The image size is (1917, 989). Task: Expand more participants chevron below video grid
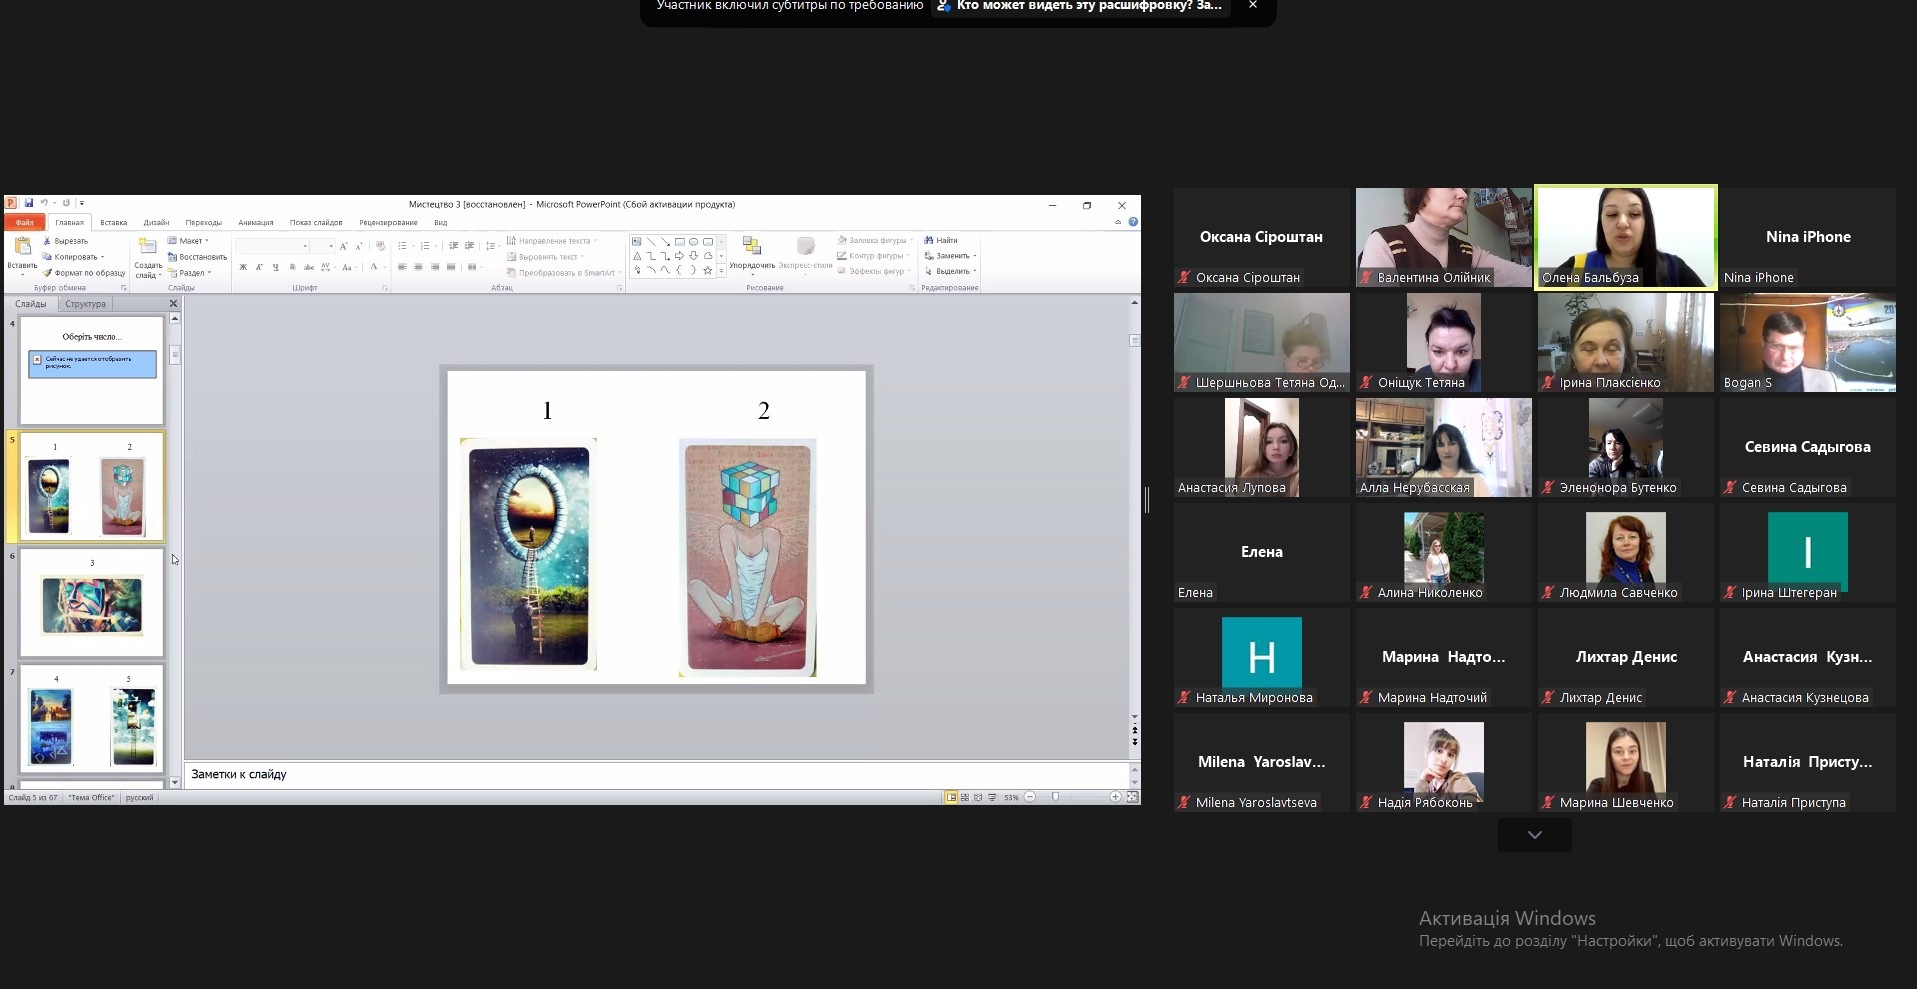tap(1534, 834)
